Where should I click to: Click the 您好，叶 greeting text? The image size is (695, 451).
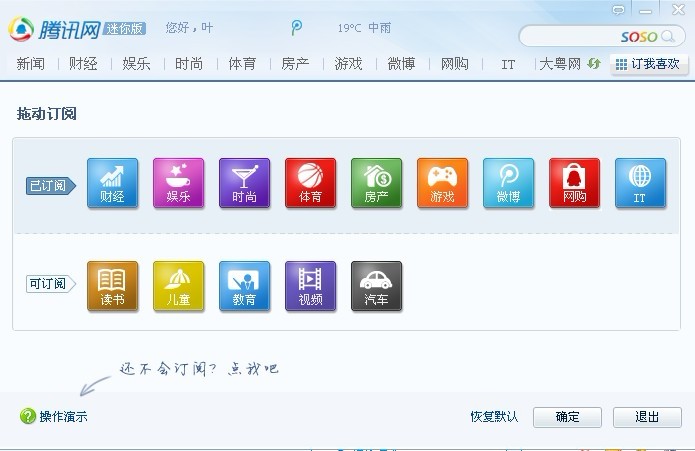click(x=189, y=28)
